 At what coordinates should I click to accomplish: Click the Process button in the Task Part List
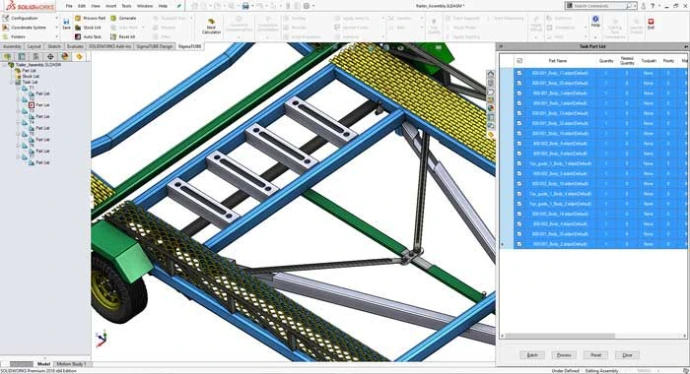564,355
